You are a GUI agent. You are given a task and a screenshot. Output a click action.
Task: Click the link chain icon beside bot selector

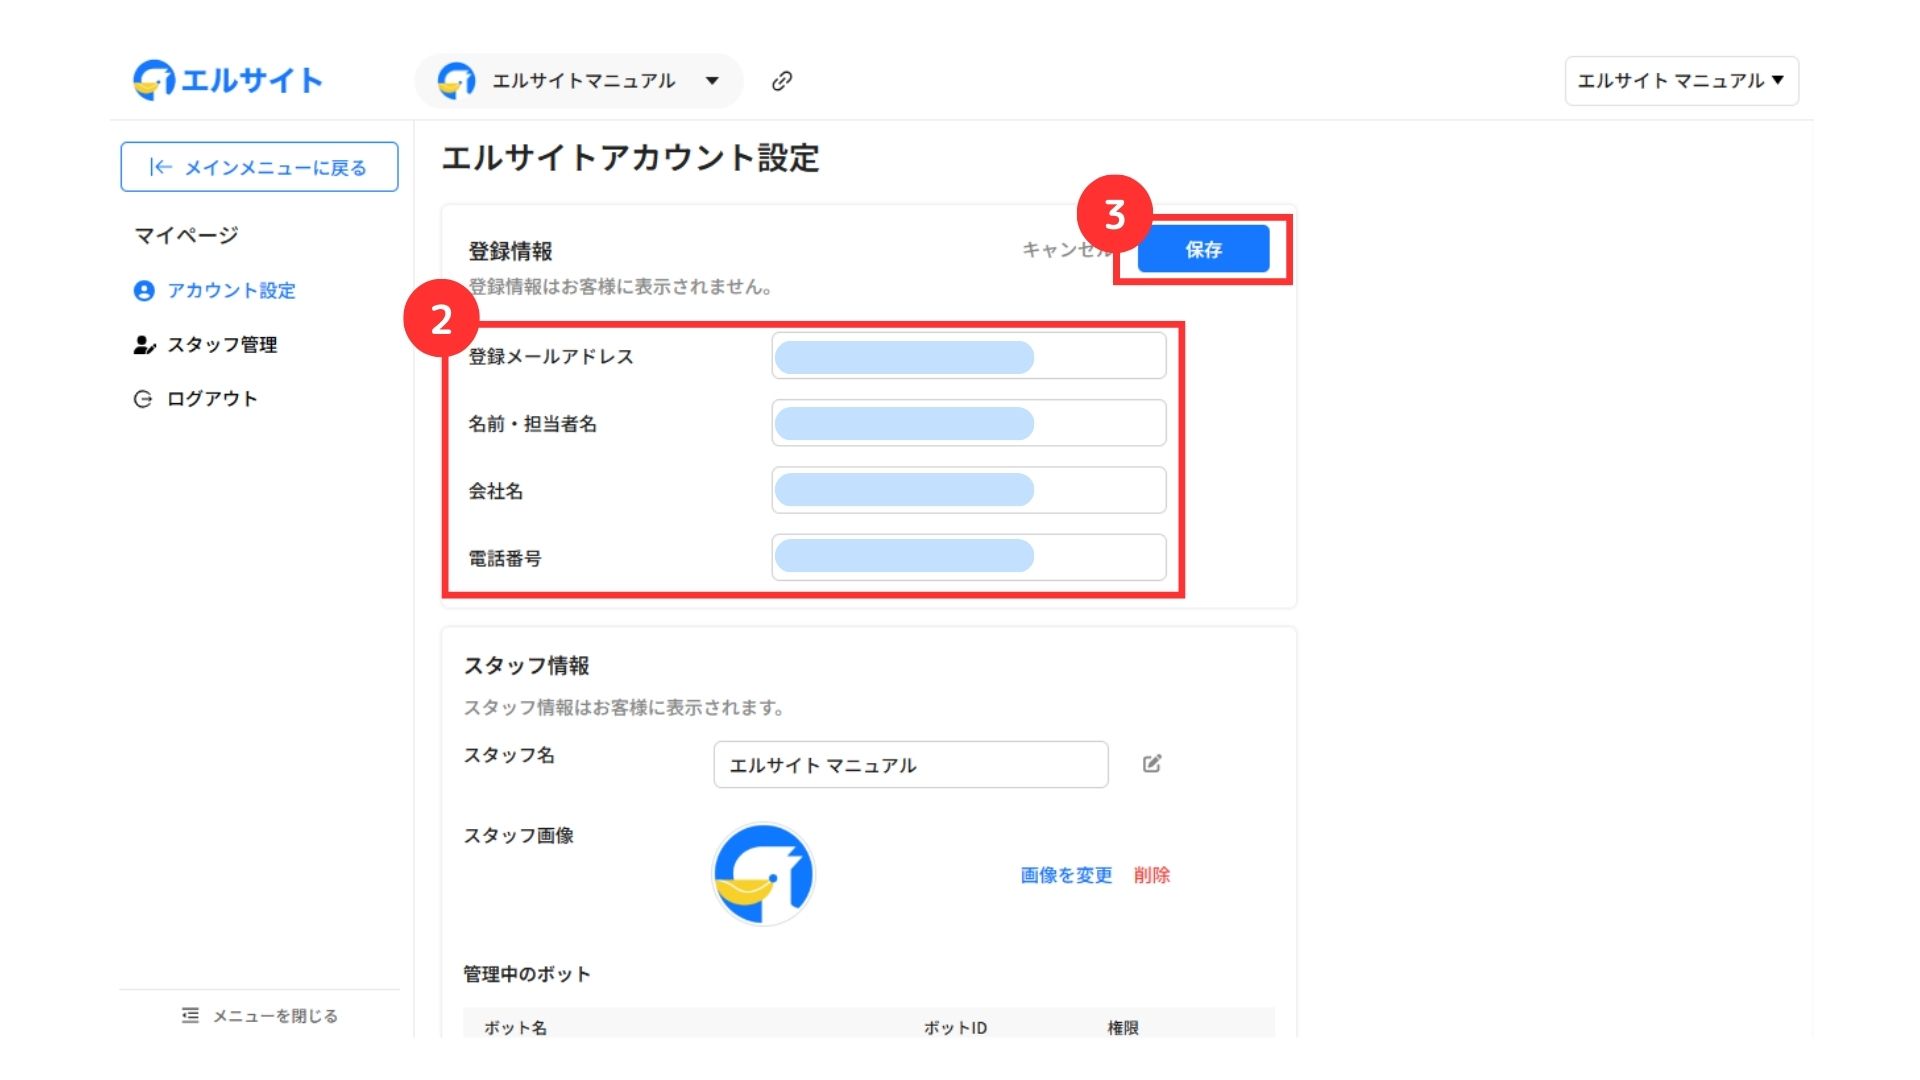coord(782,81)
